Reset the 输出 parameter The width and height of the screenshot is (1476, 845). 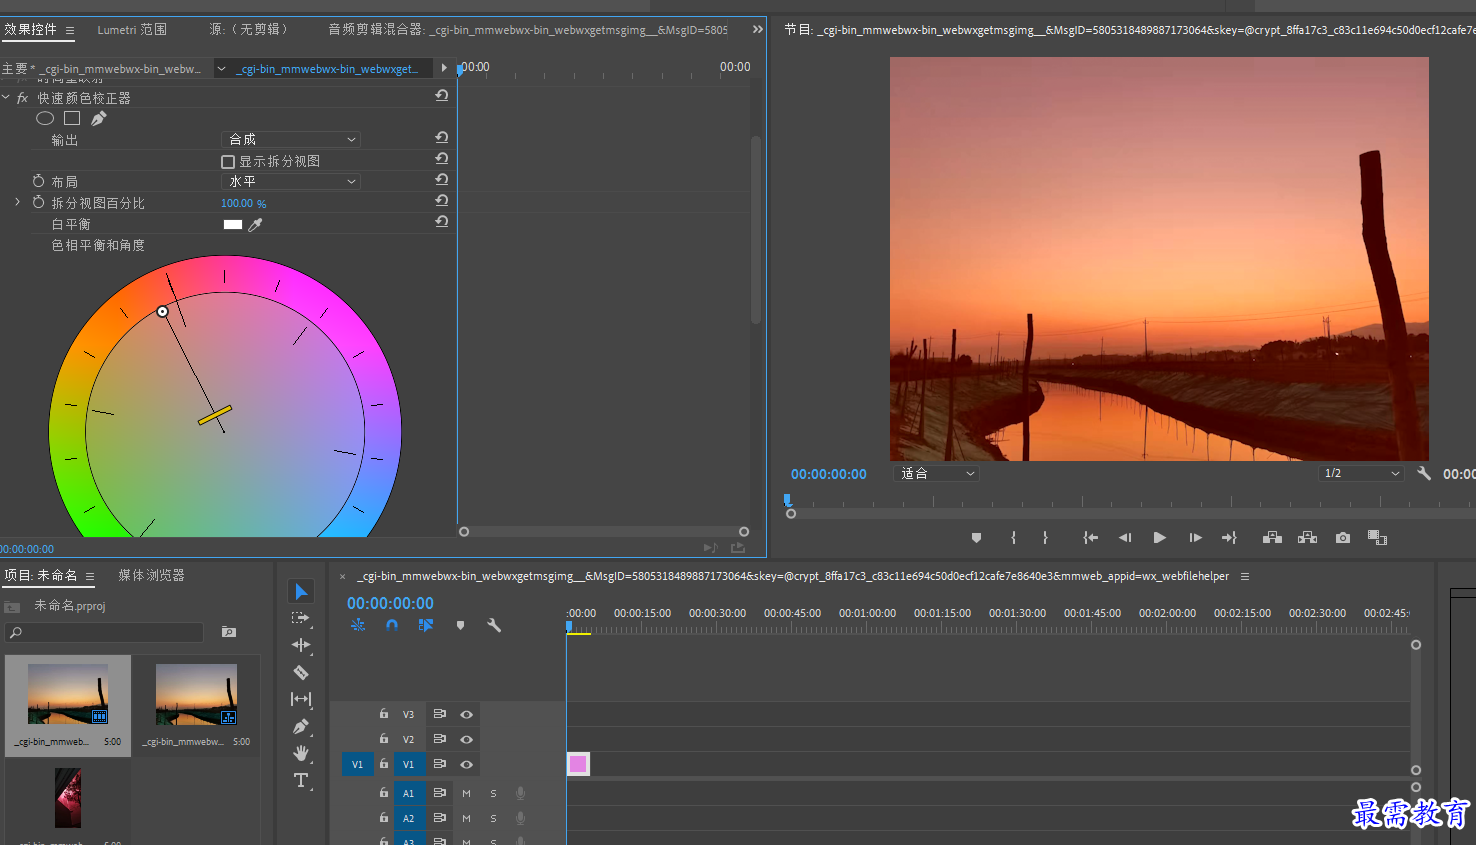pos(441,138)
